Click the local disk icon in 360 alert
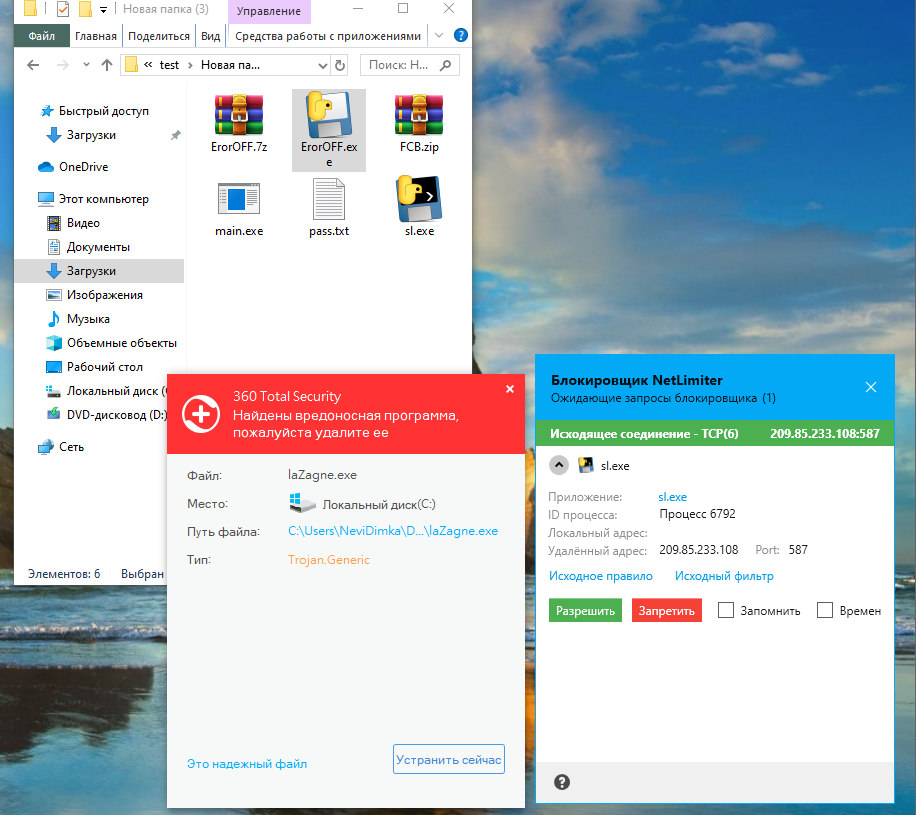Viewport: 916px width, 815px height. coord(302,503)
